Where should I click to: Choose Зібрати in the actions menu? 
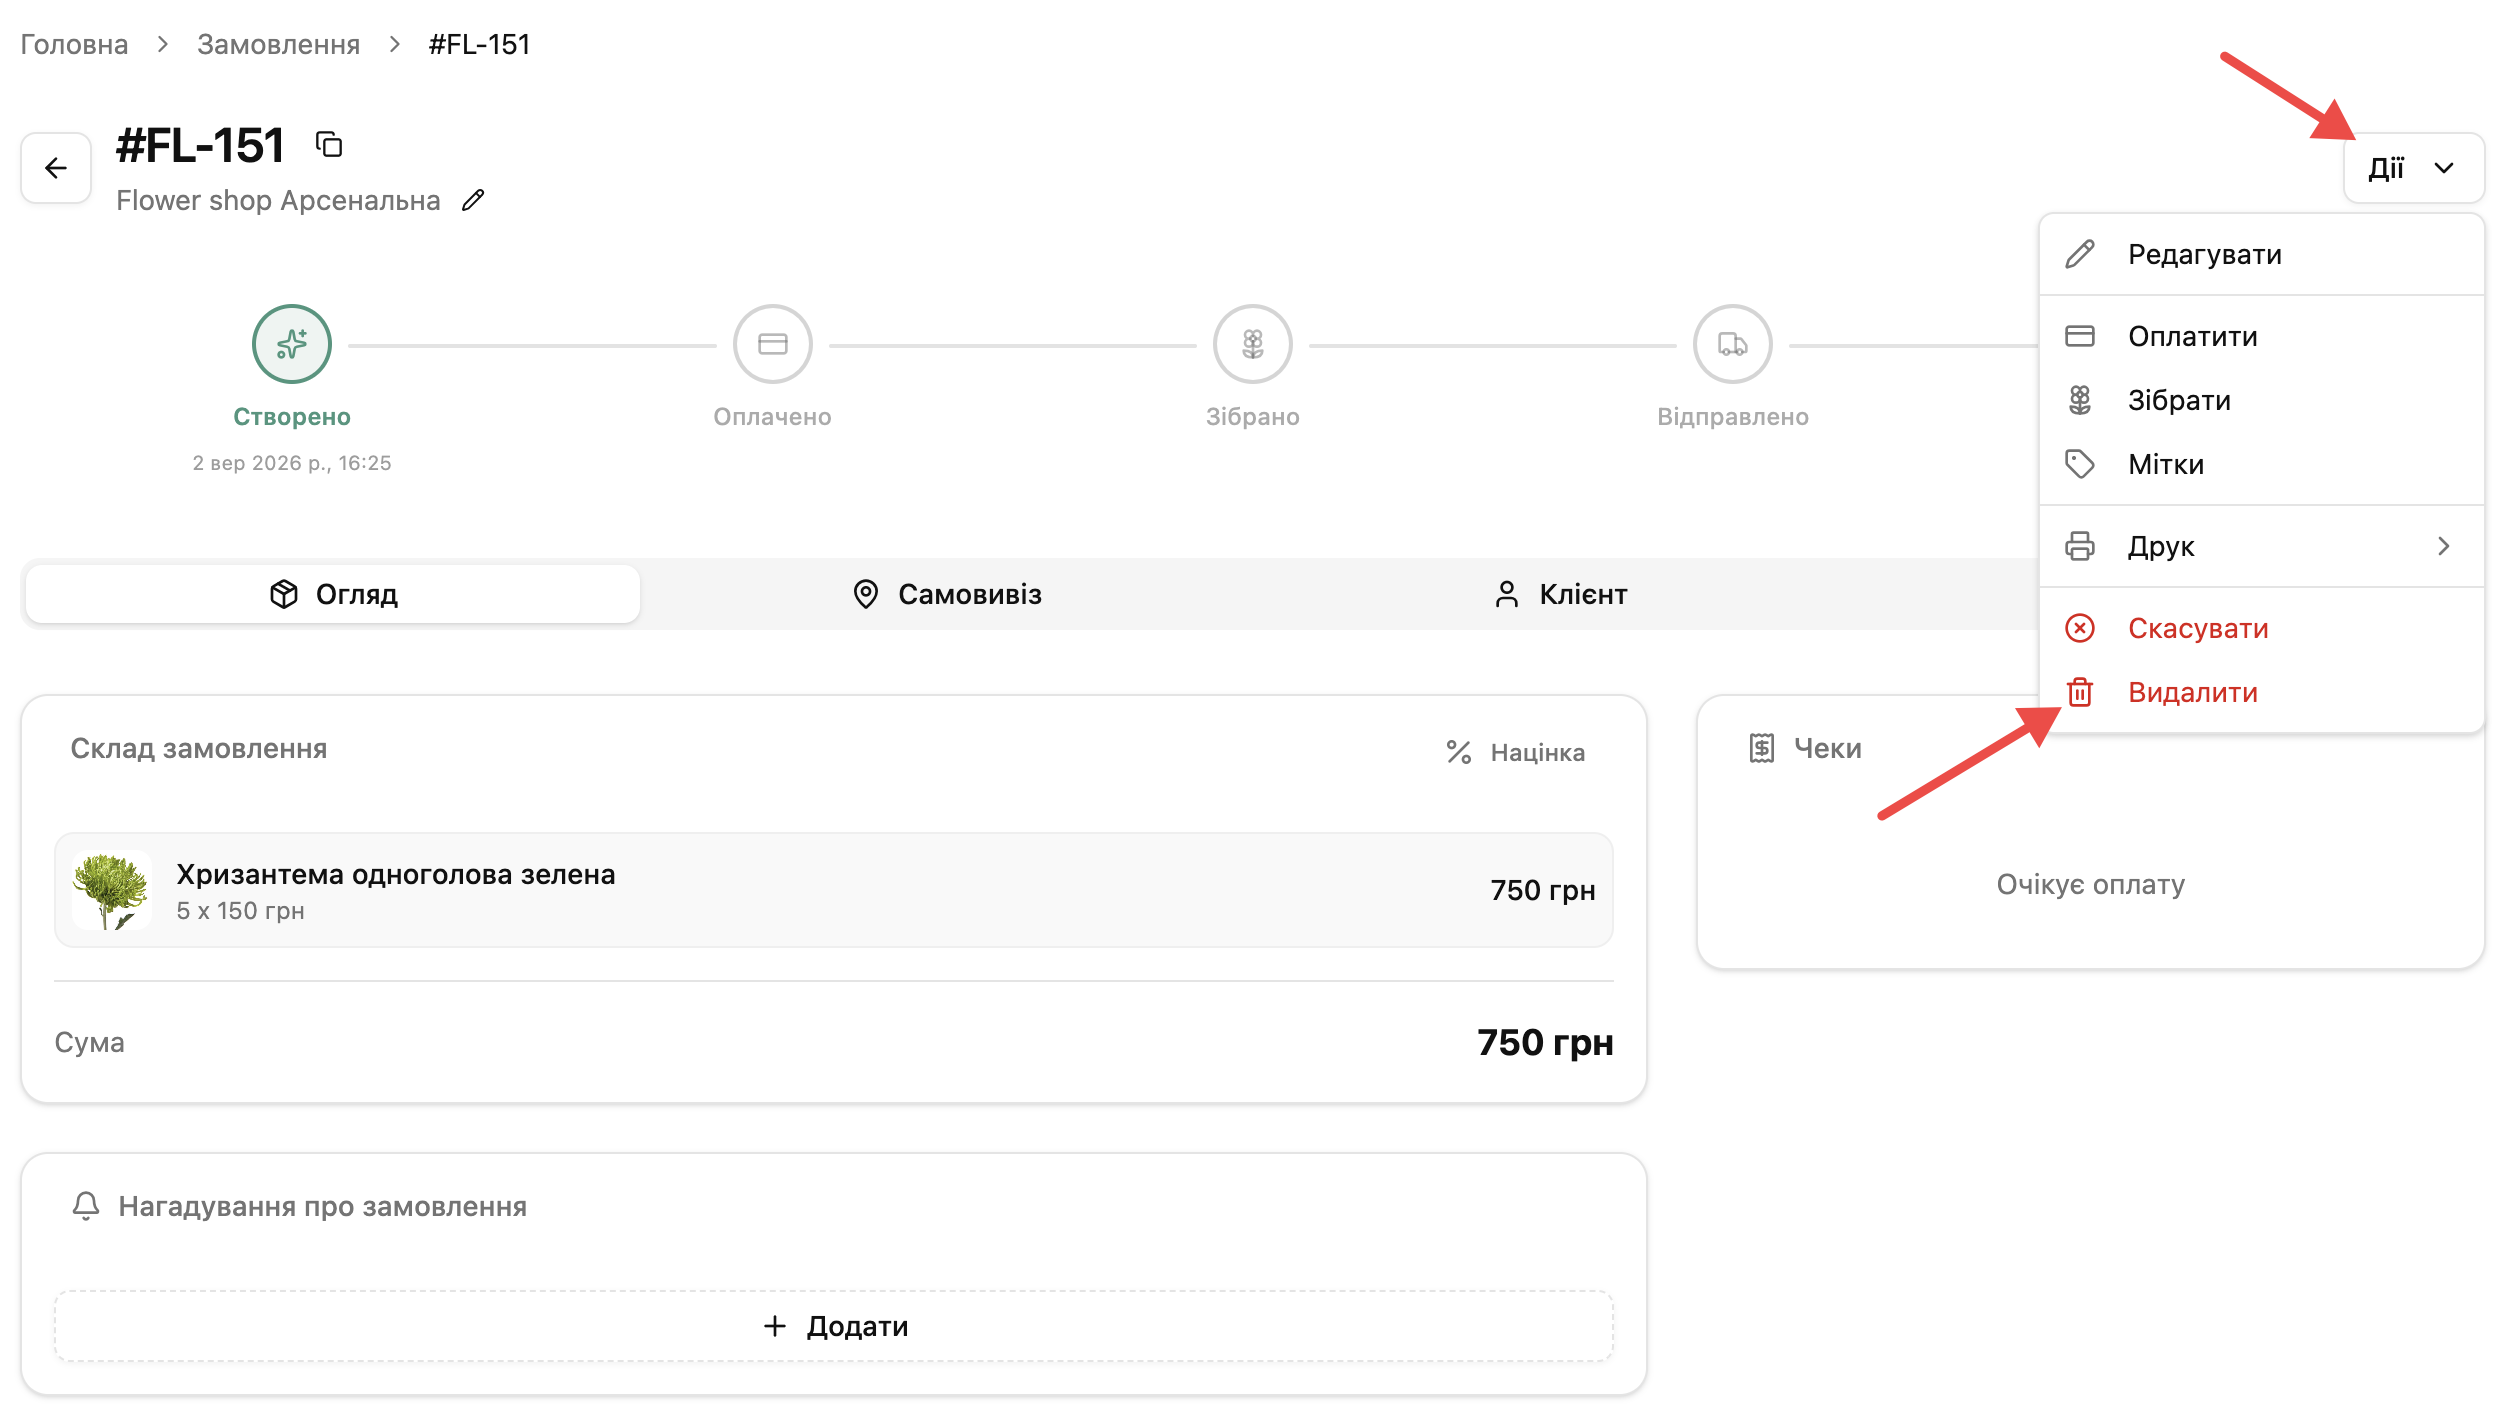[2262, 400]
